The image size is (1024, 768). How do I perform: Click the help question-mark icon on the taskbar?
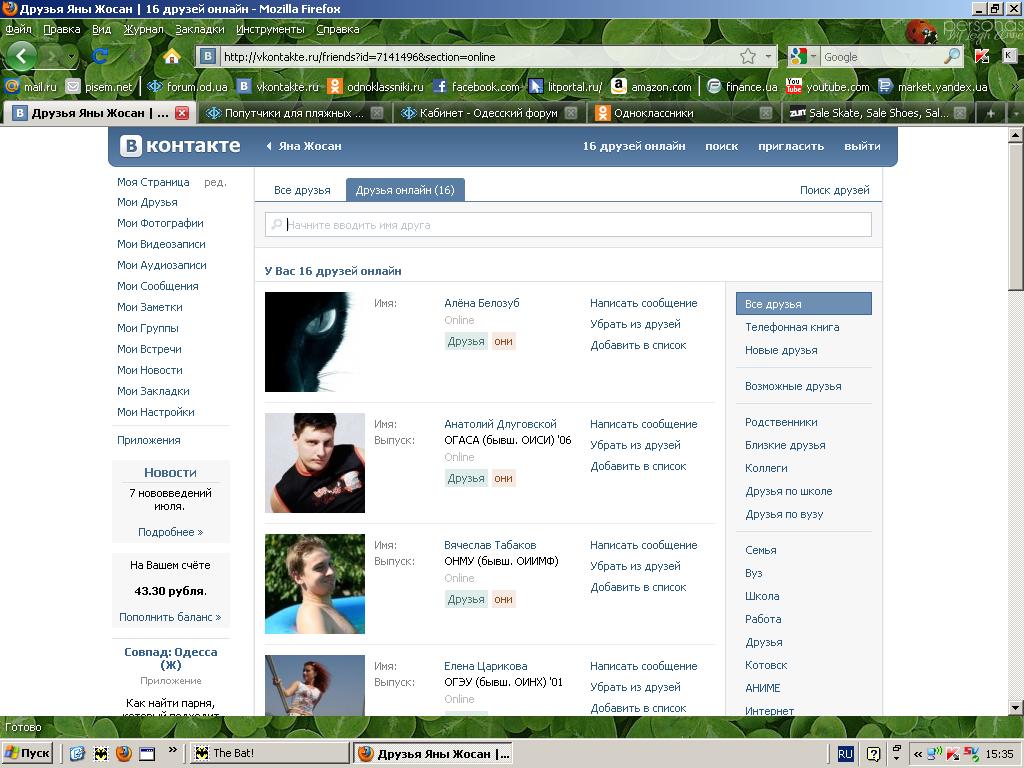tap(873, 754)
